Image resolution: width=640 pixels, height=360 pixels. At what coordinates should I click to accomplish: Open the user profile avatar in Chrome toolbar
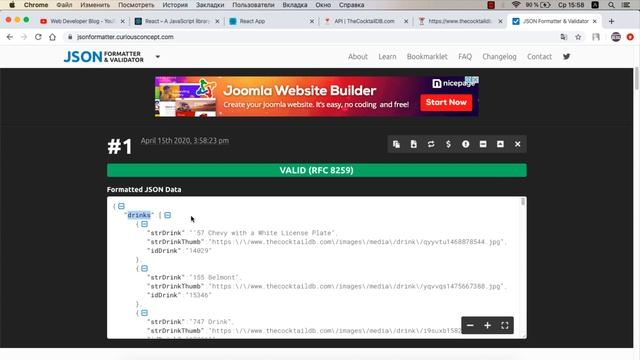(x=616, y=37)
